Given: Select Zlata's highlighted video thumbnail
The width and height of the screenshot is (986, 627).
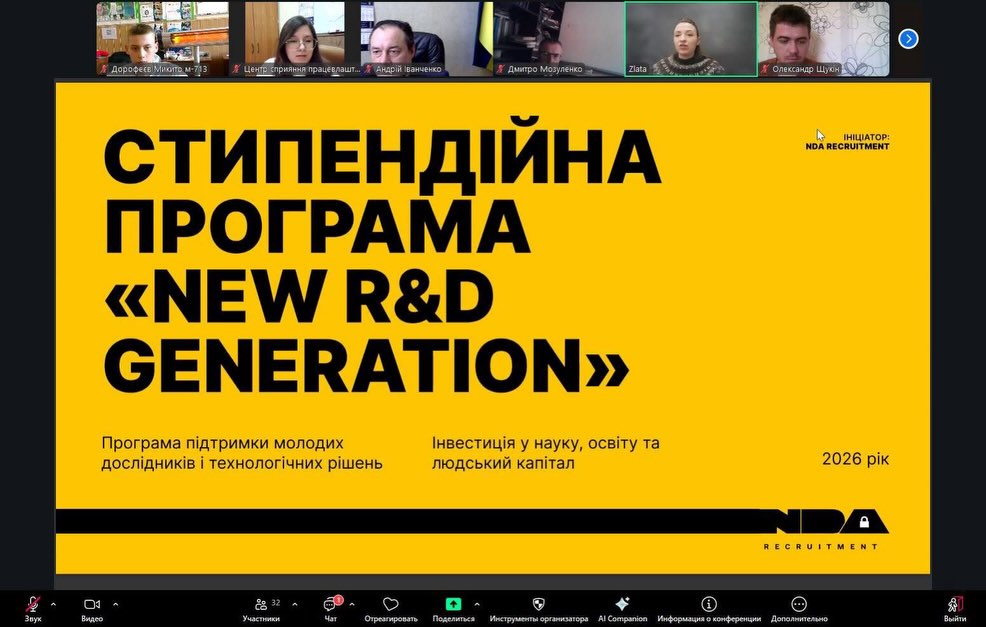Looking at the screenshot, I should tap(690, 38).
